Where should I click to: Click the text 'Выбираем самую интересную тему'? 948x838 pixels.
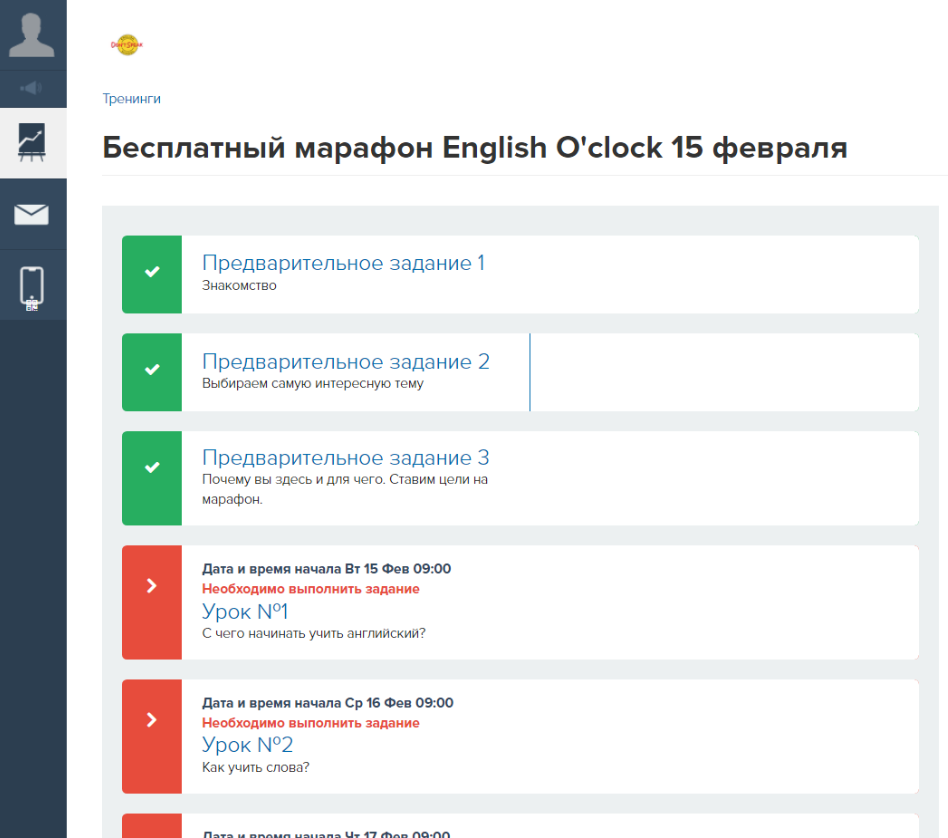pyautogui.click(x=313, y=383)
